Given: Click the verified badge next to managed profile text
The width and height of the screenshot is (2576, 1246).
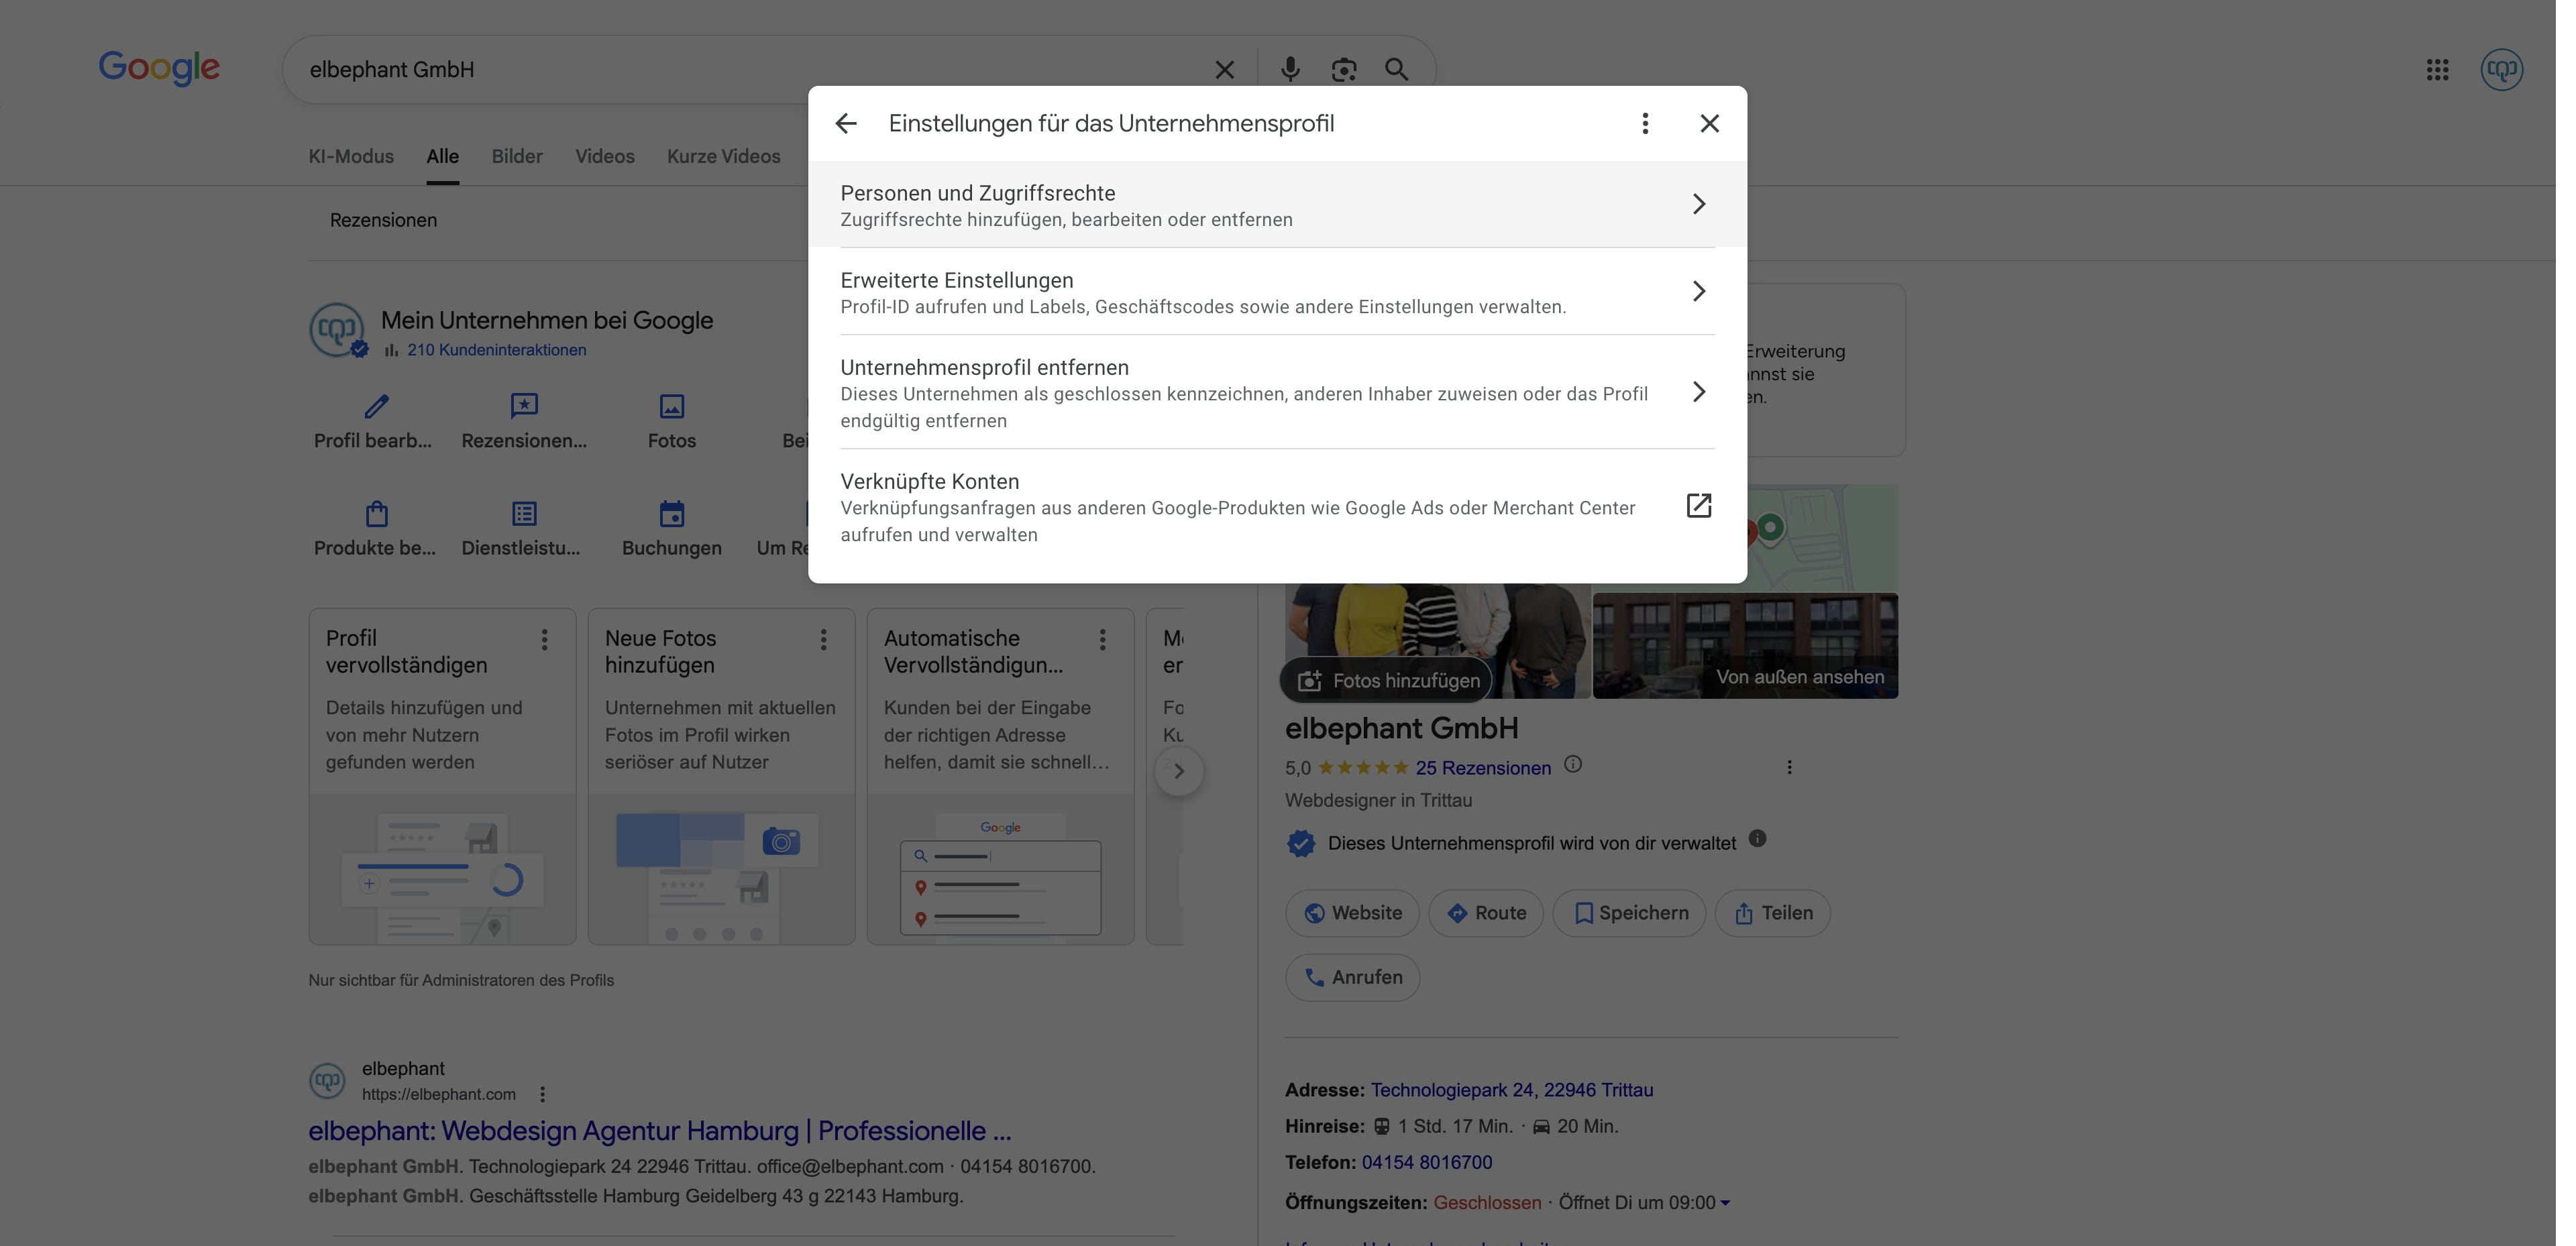Looking at the screenshot, I should tap(1301, 843).
